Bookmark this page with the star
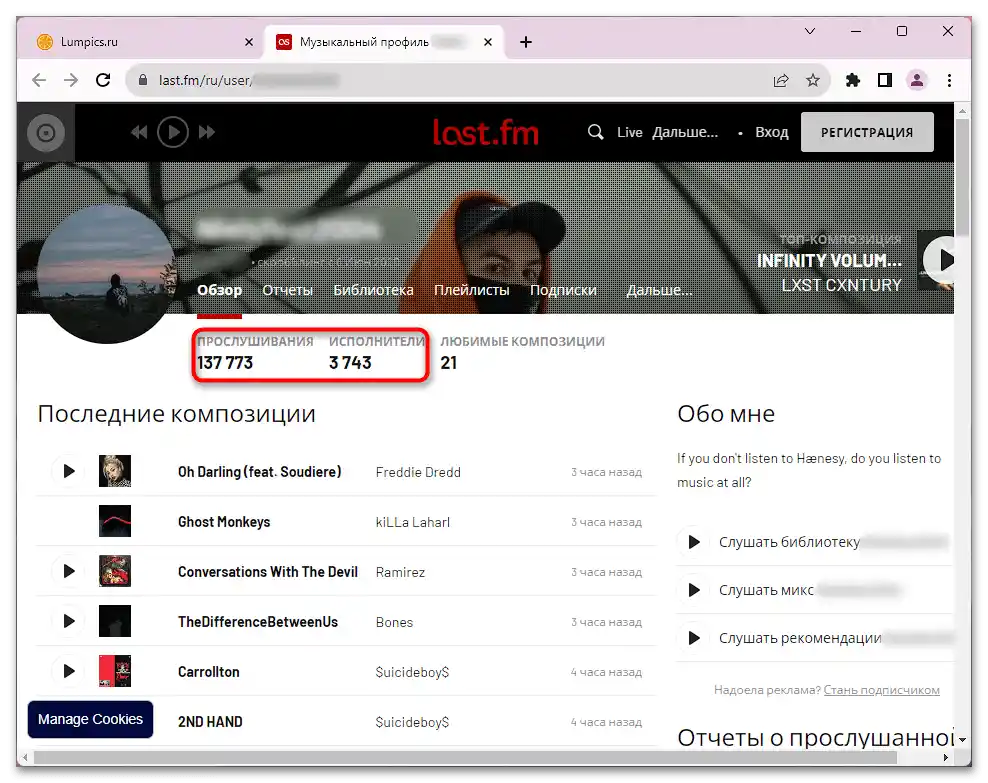 pyautogui.click(x=813, y=80)
